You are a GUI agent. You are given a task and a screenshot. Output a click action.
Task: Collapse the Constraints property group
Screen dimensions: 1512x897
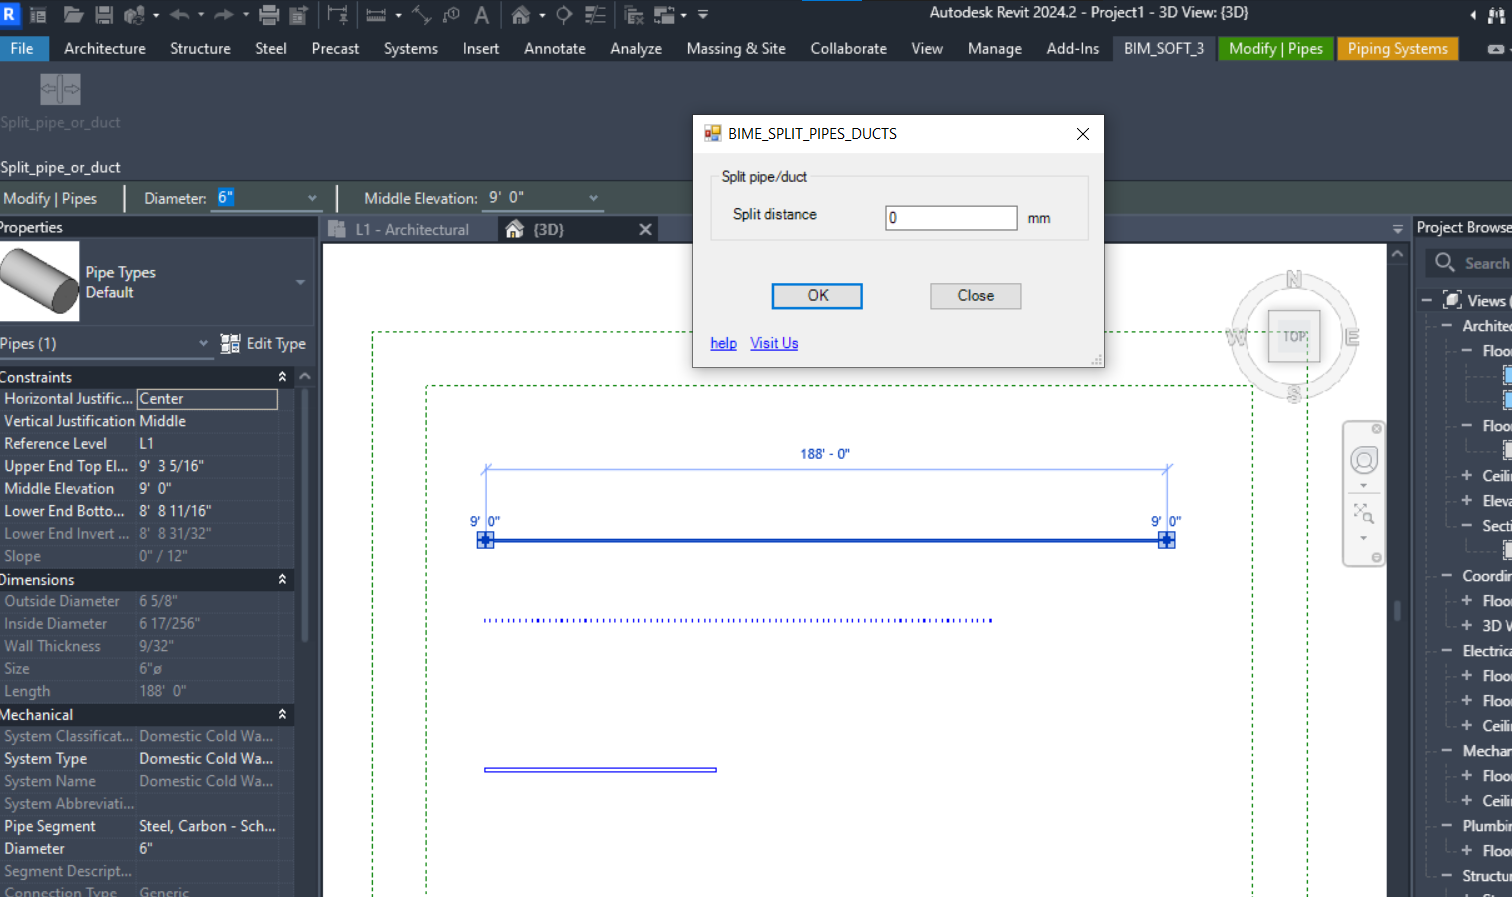[282, 377]
